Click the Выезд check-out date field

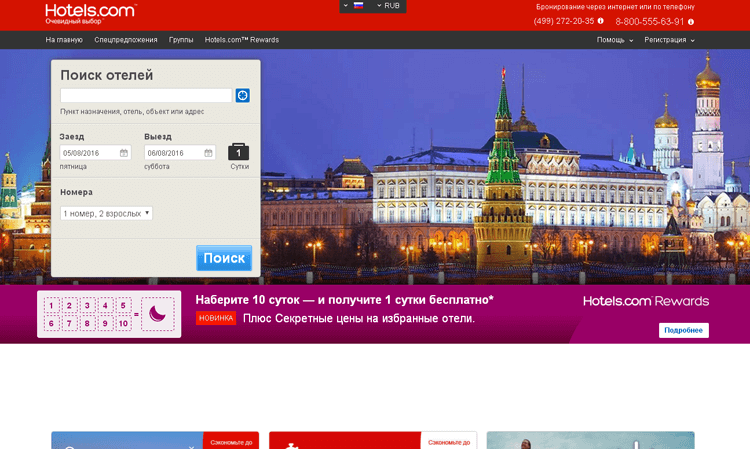click(180, 153)
